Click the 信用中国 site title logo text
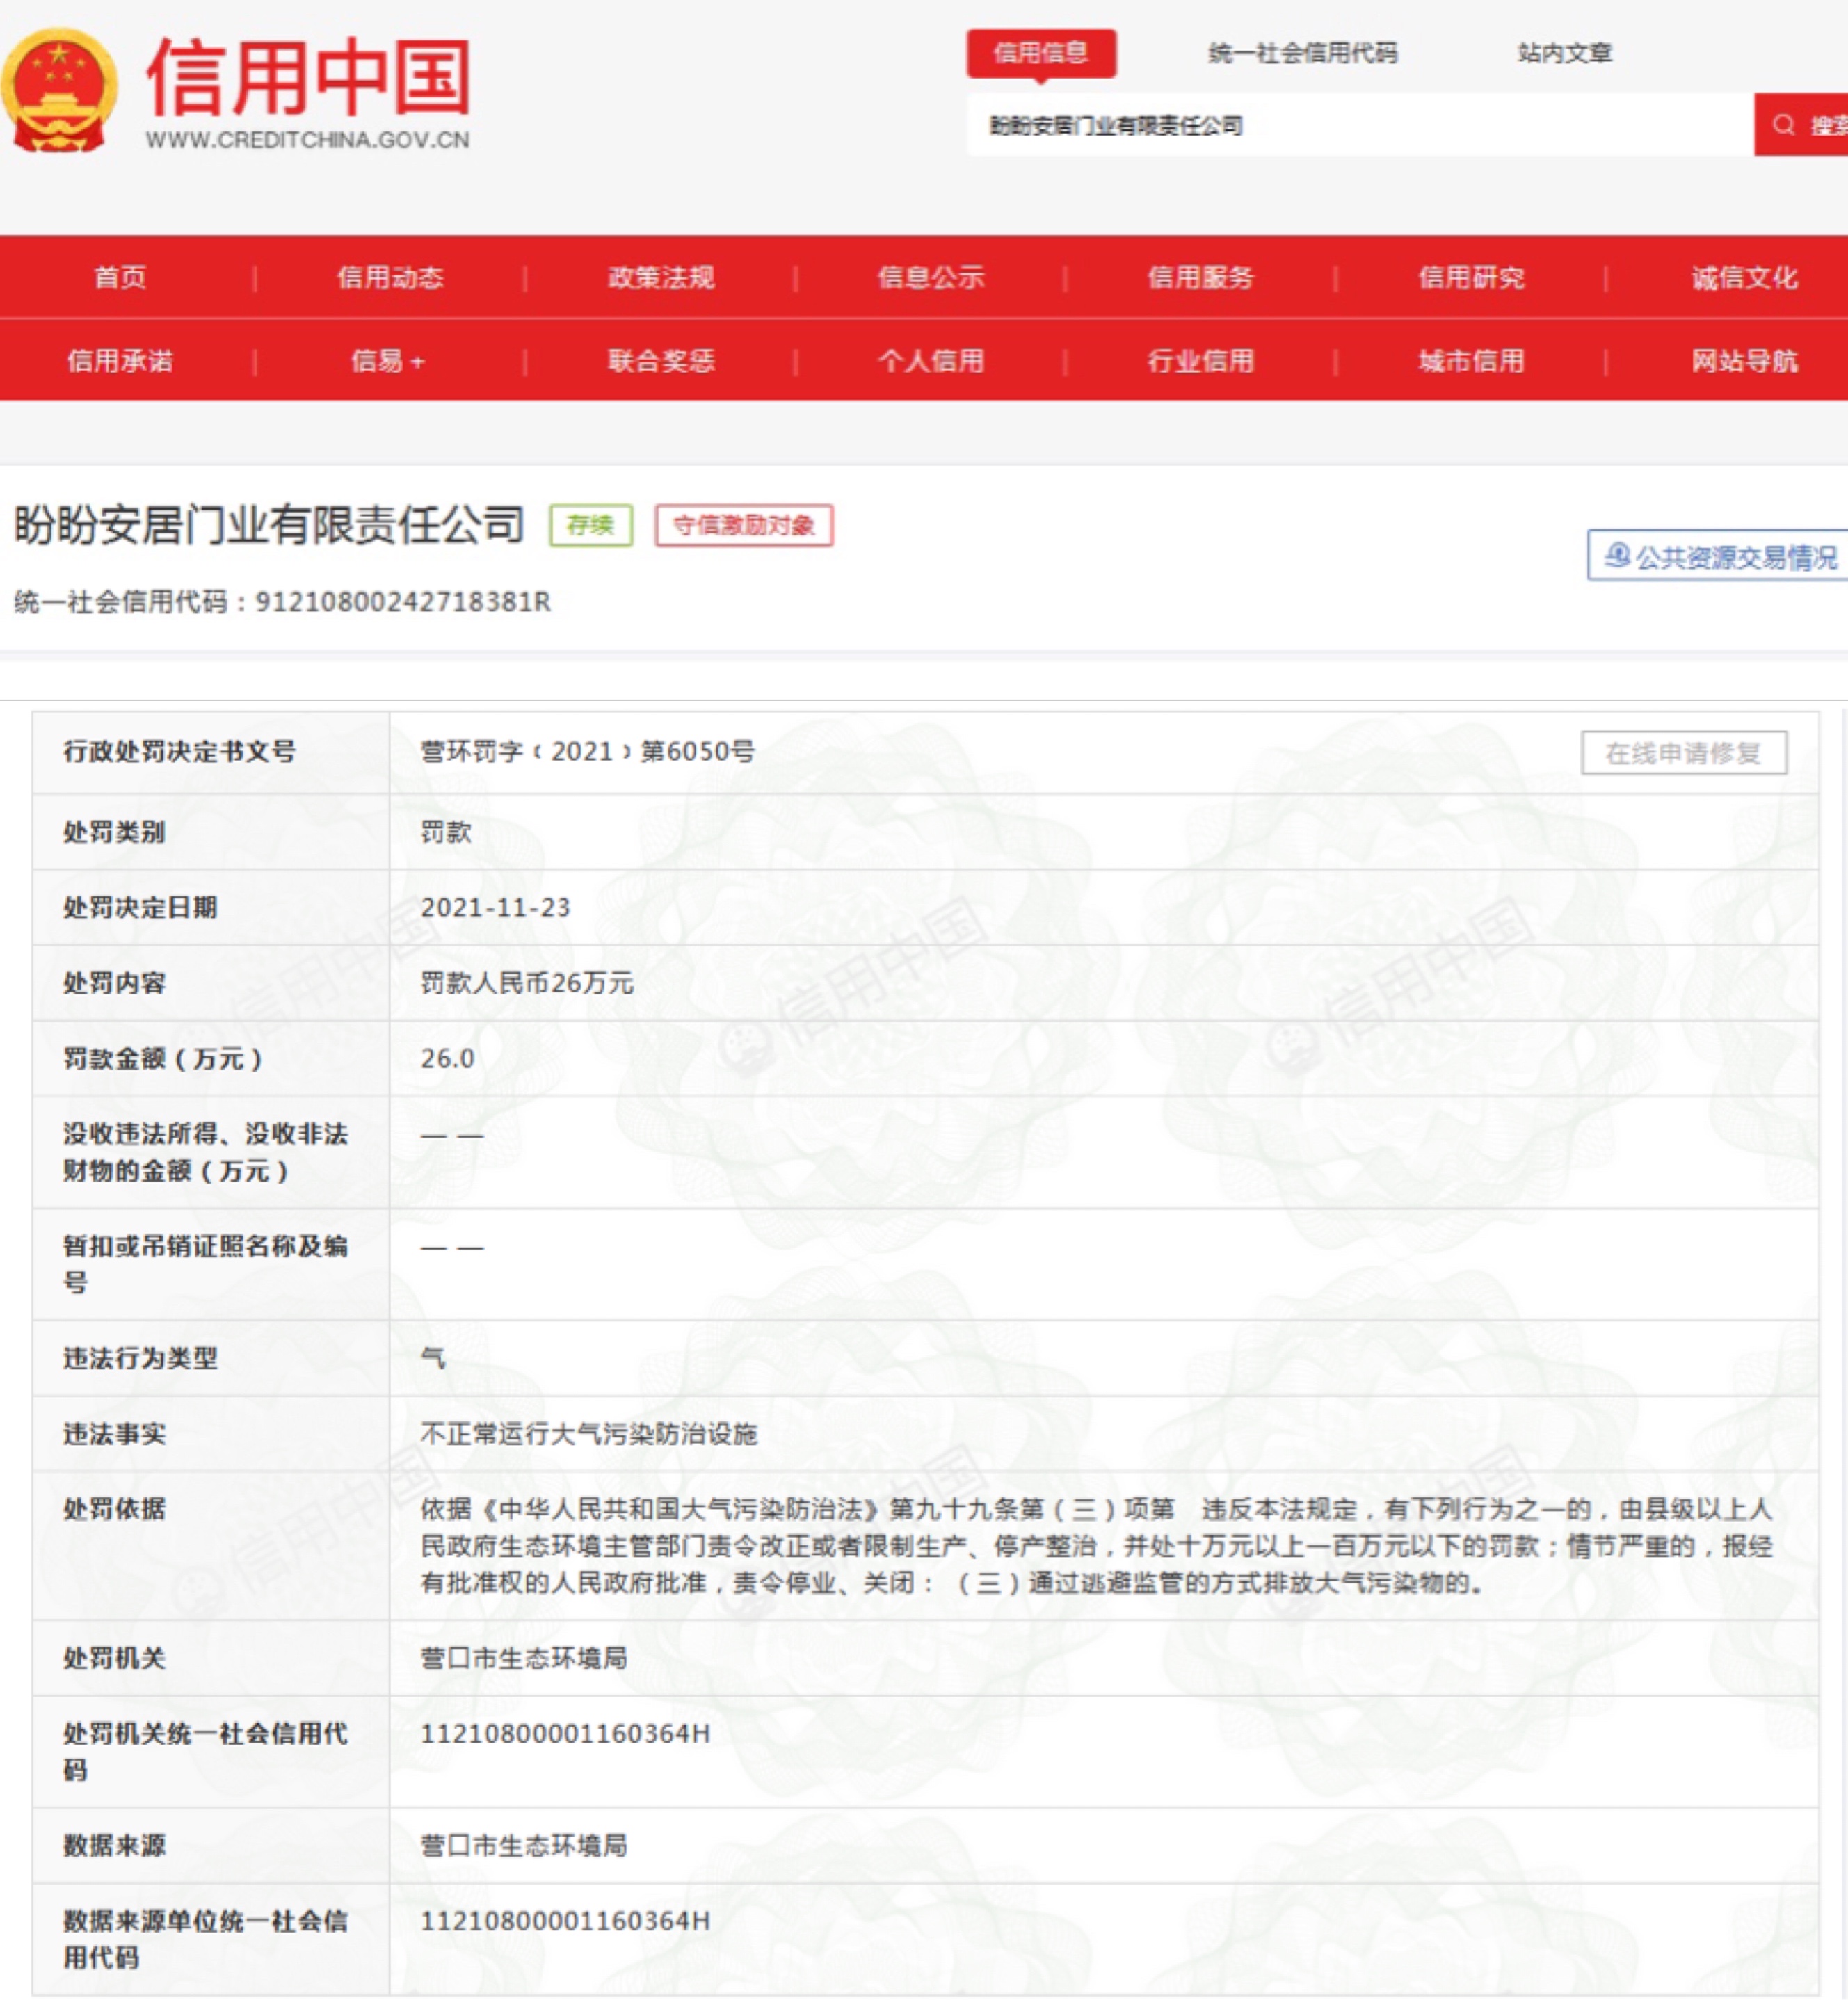 308,78
